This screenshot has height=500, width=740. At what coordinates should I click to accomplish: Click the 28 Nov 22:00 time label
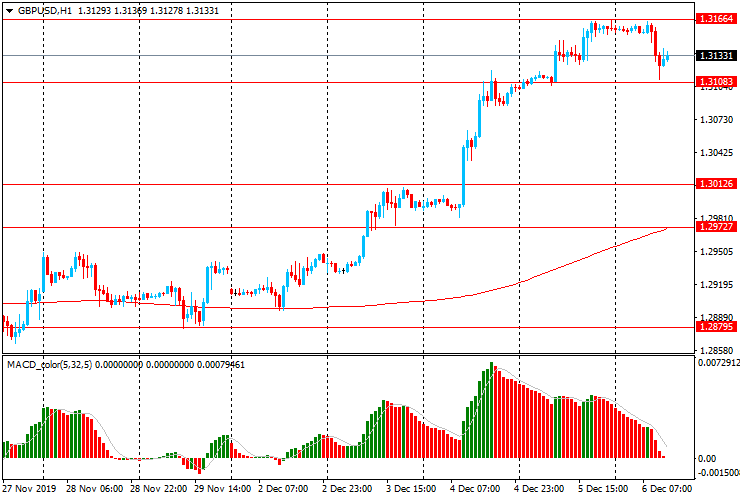159,489
